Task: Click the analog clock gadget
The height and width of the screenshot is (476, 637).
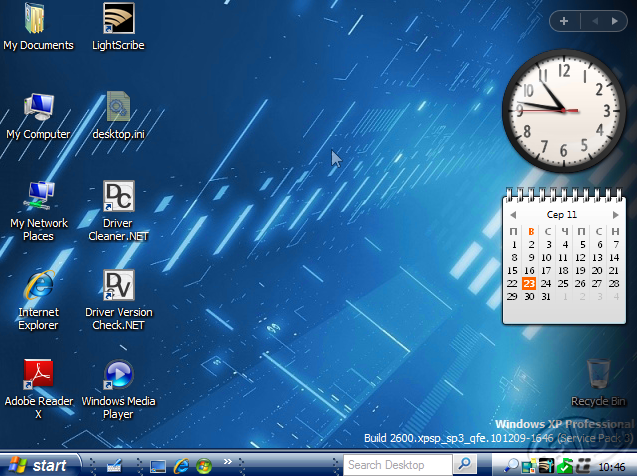Action: point(564,110)
